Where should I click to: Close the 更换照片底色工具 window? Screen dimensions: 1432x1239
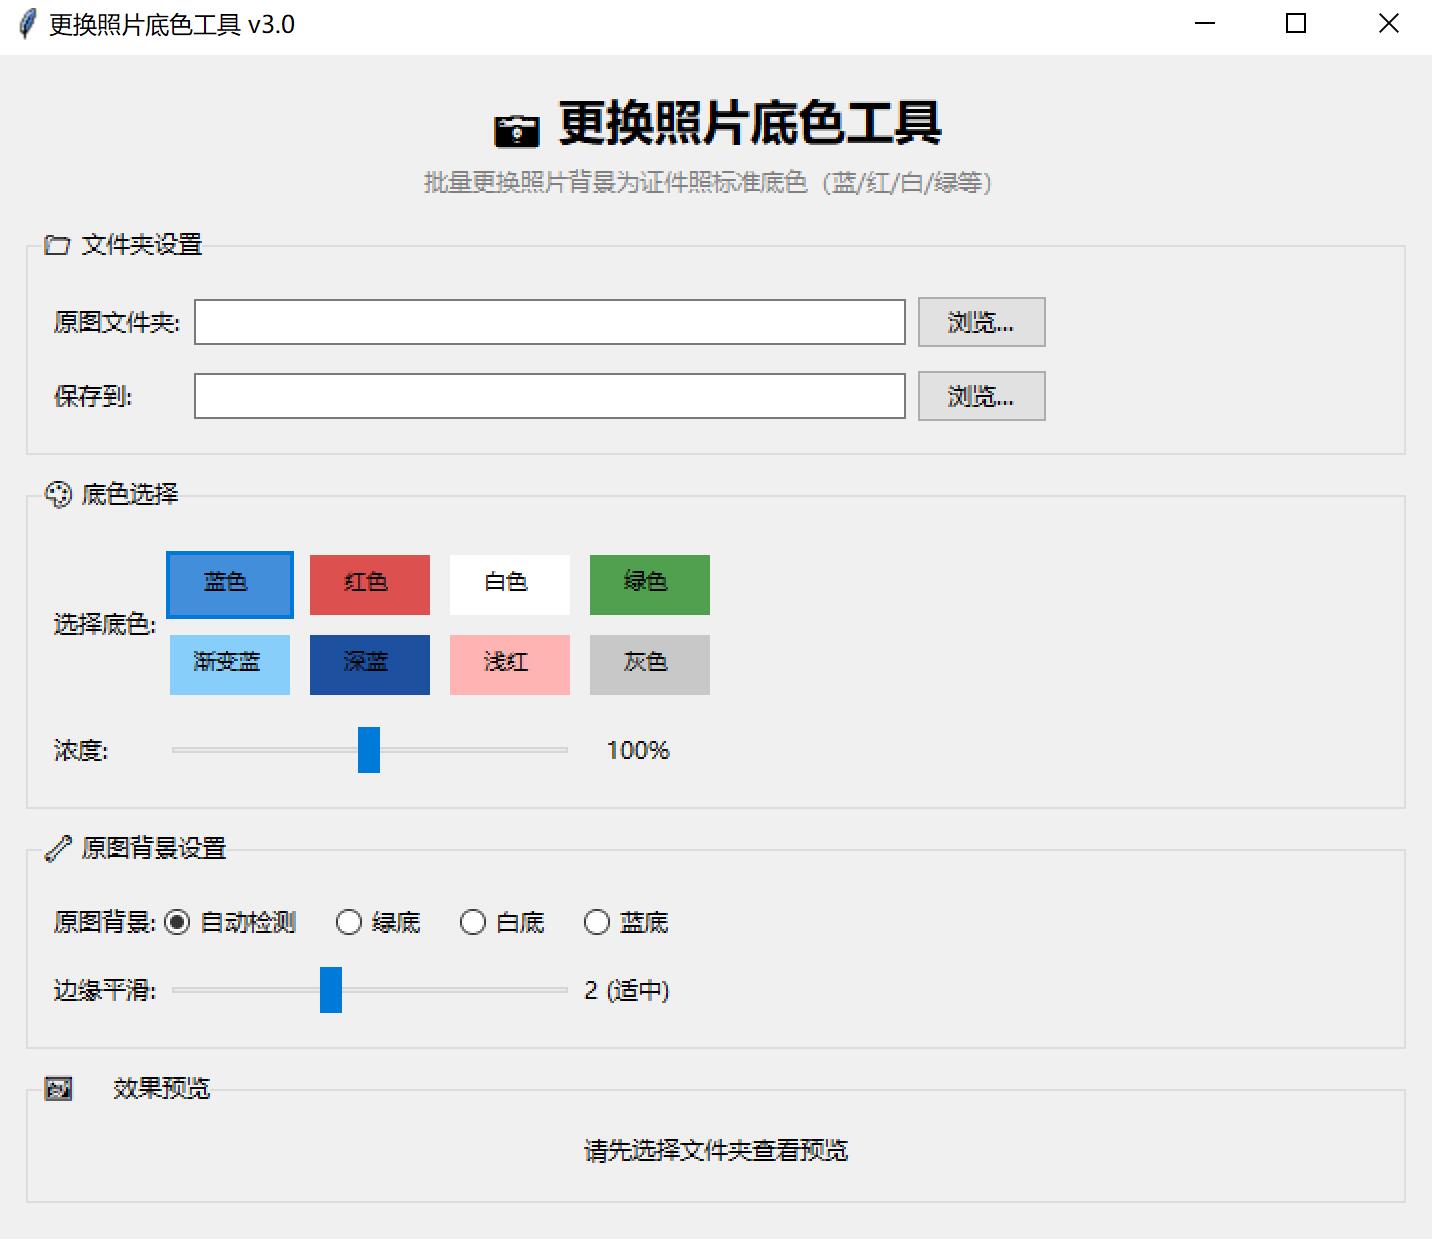pyautogui.click(x=1388, y=24)
